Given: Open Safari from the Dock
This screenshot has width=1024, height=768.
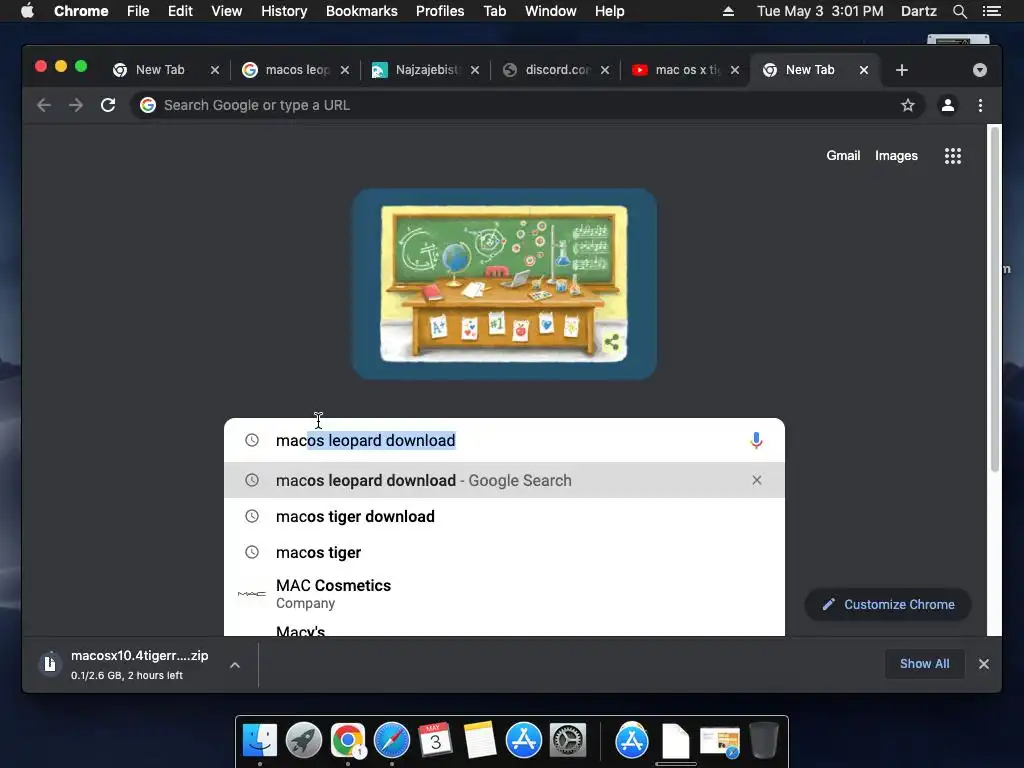Looking at the screenshot, I should point(392,741).
